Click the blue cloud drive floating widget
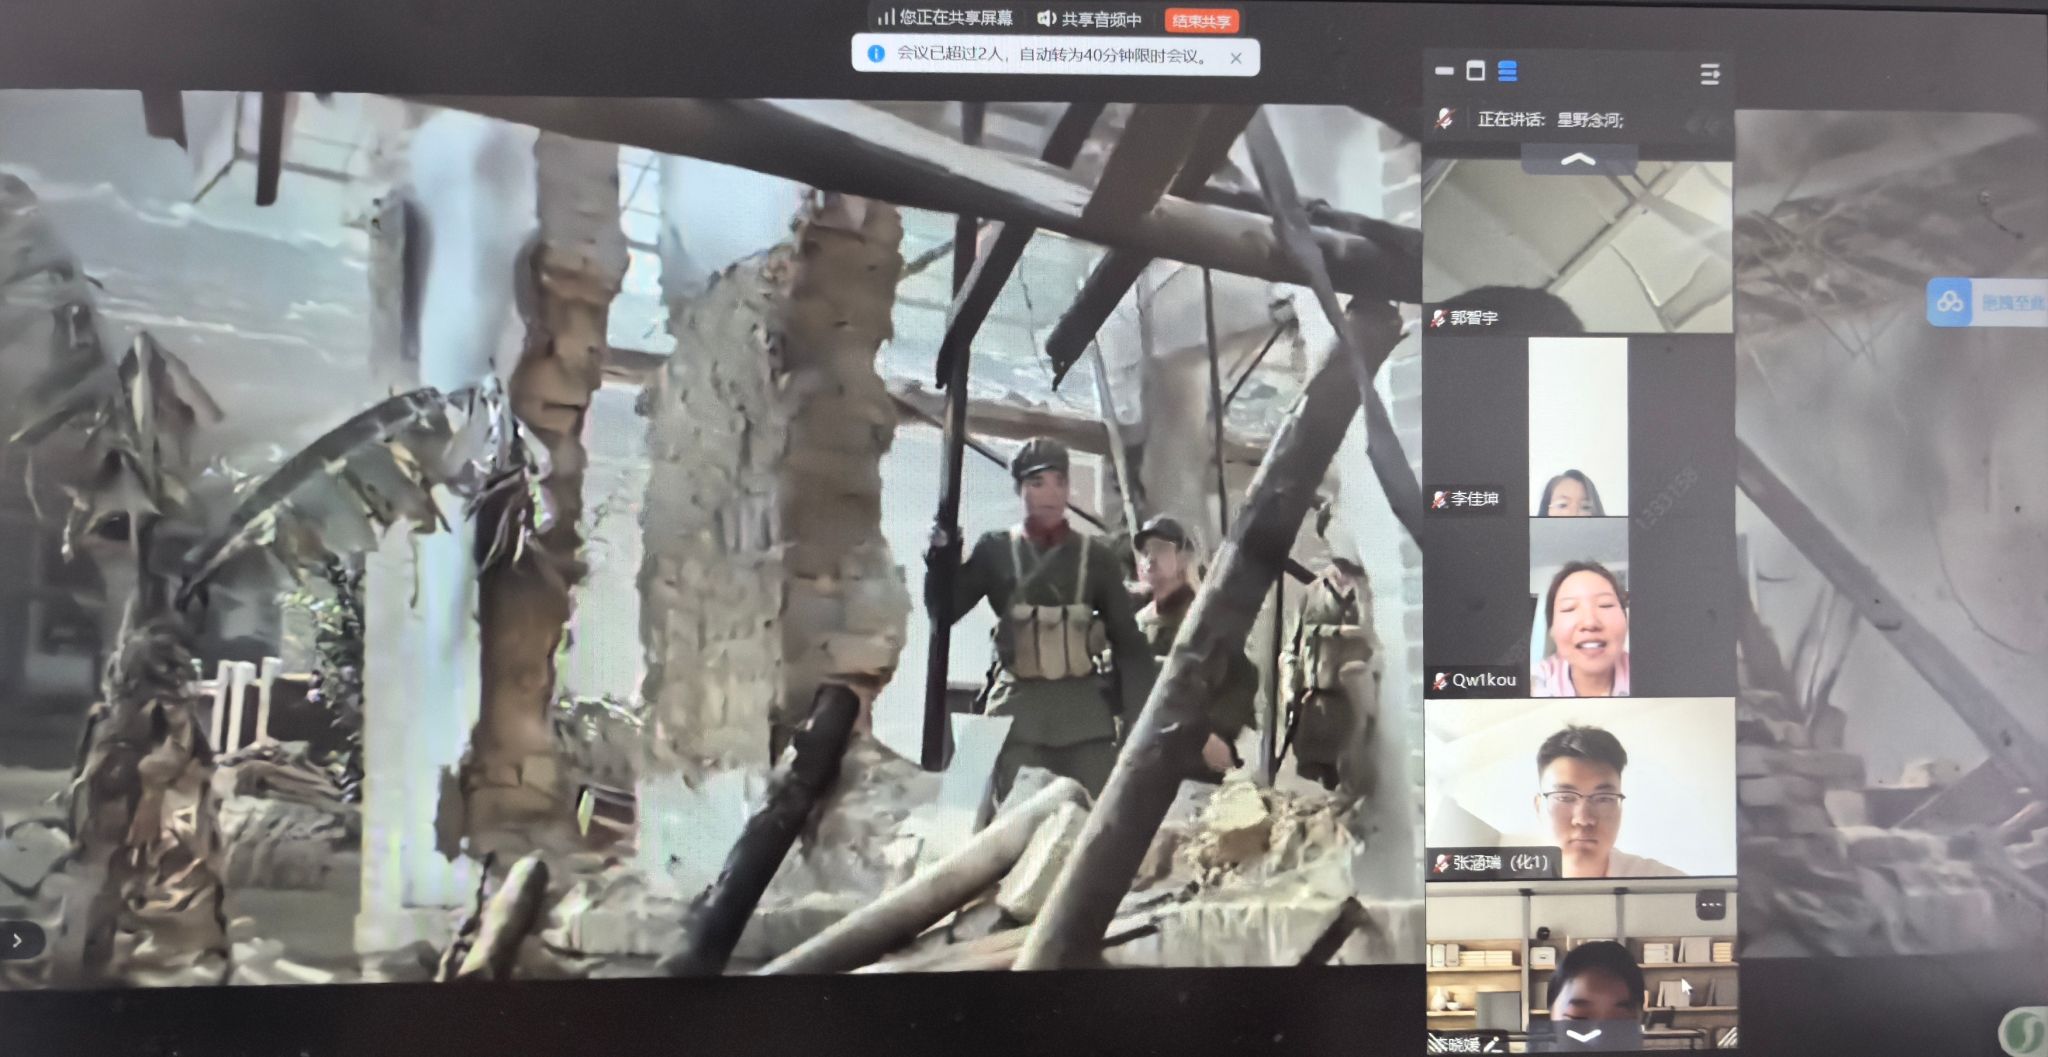2048x1057 pixels. tap(1950, 301)
